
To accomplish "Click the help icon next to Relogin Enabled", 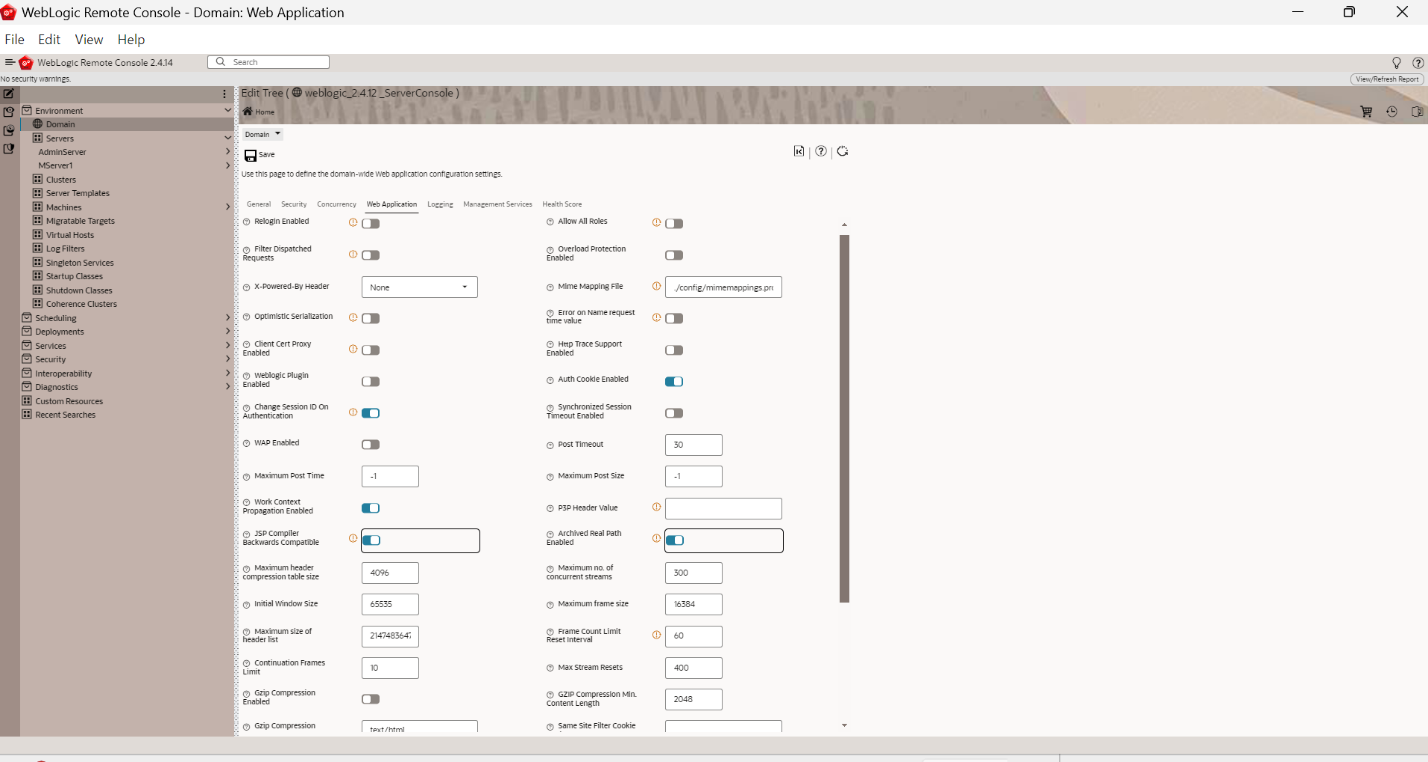I will tap(247, 222).
